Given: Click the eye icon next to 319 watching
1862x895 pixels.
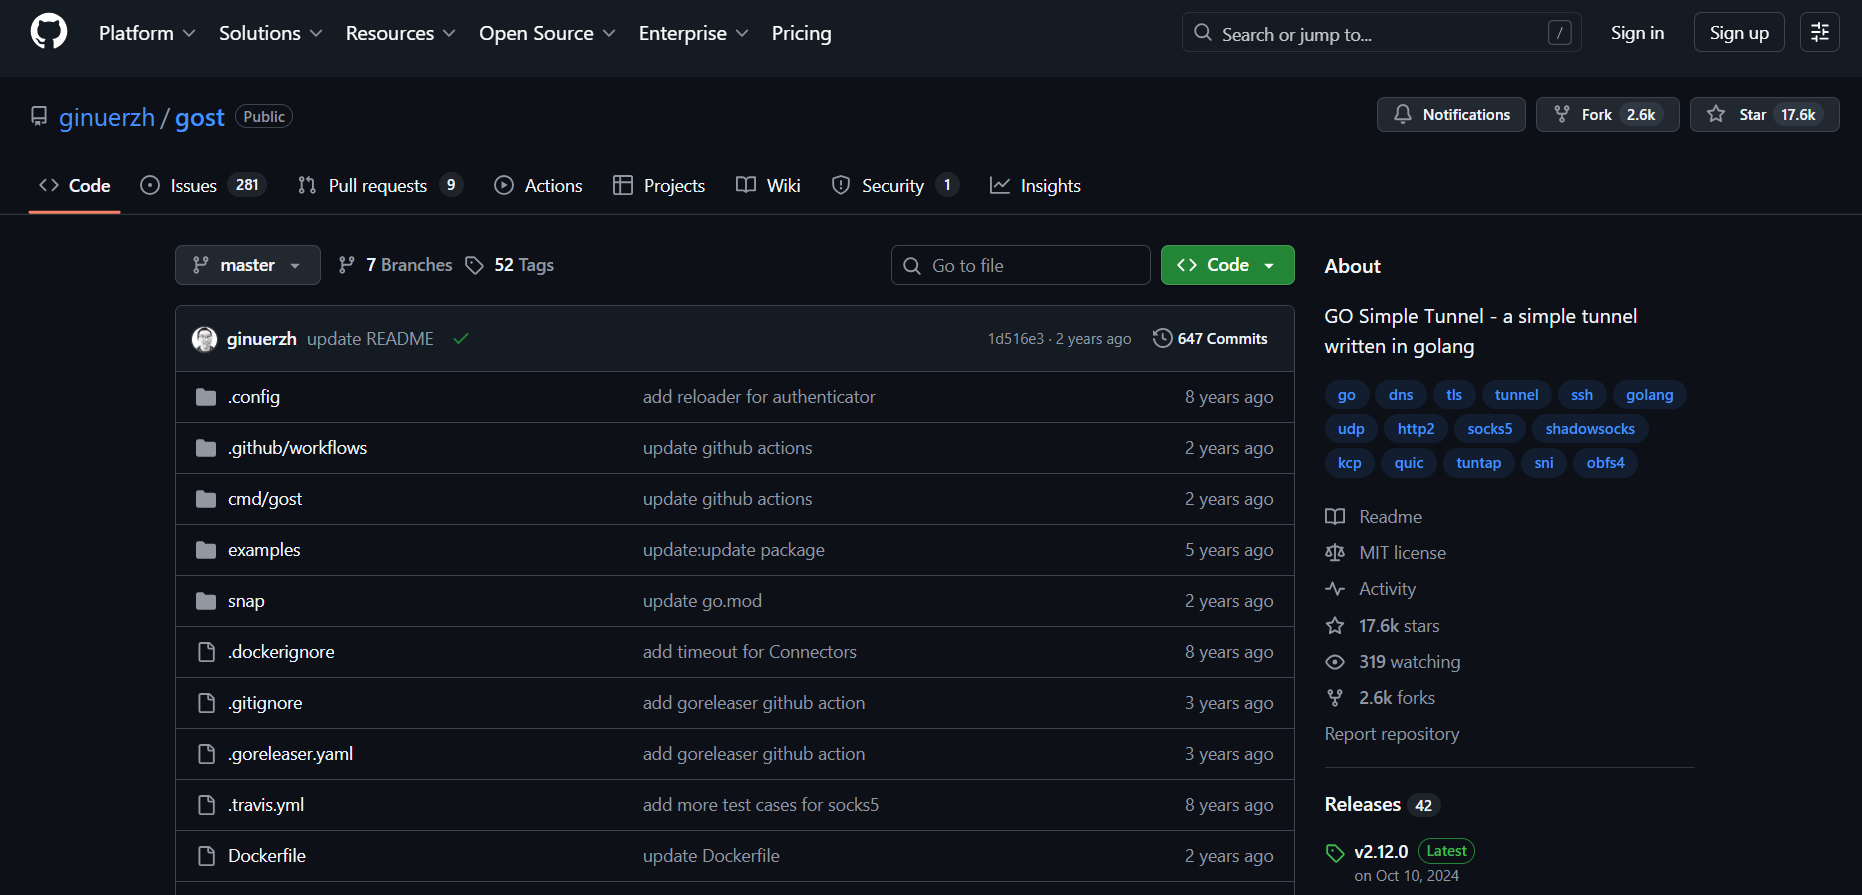Looking at the screenshot, I should point(1335,662).
